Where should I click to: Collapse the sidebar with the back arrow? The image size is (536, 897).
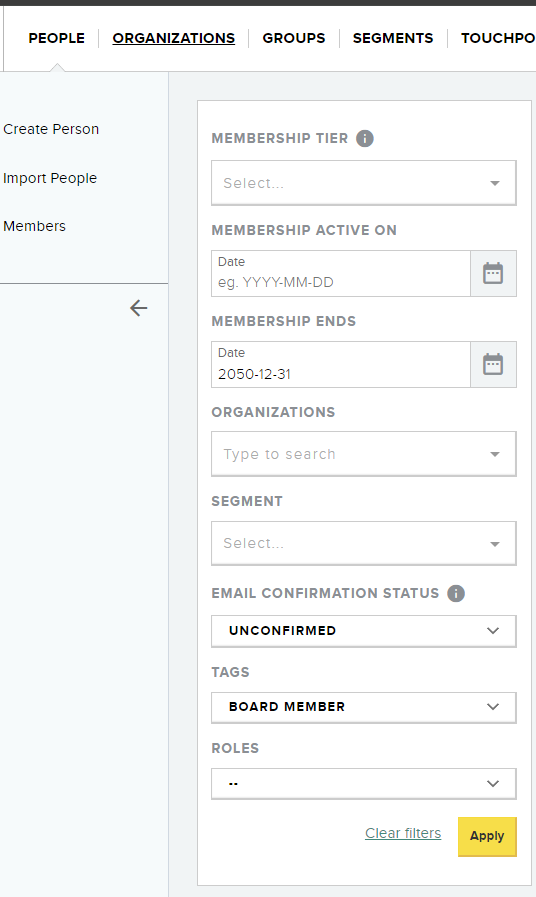[x=138, y=308]
